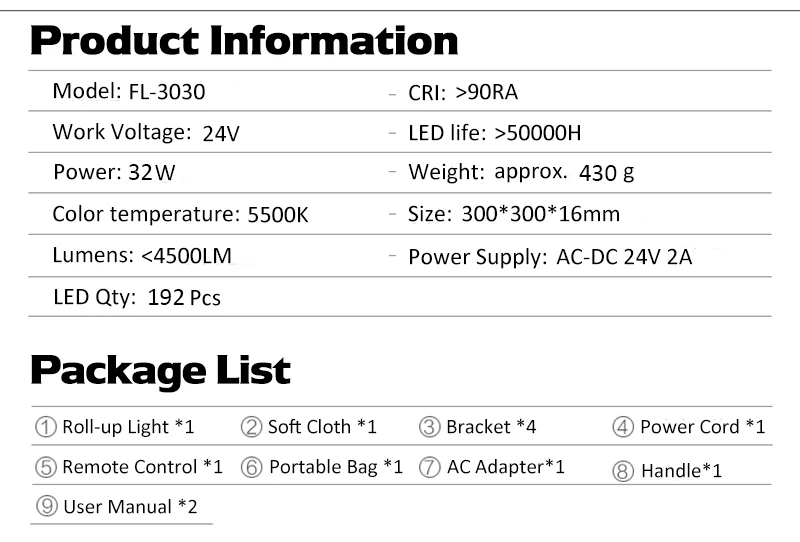Click the circled number 7 icon

430,467
